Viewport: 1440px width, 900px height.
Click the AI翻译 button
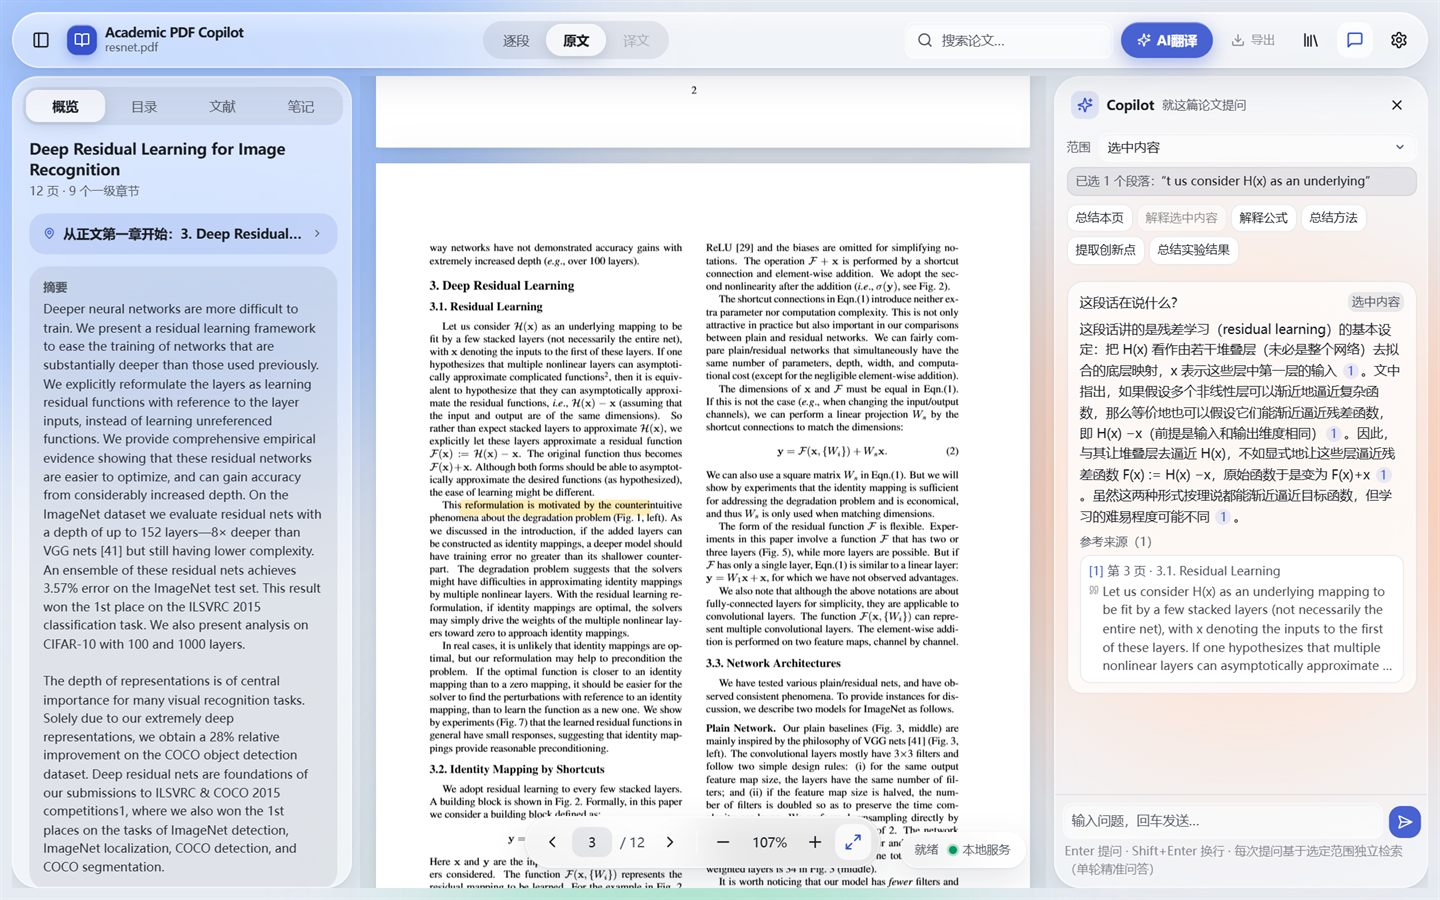click(1166, 40)
